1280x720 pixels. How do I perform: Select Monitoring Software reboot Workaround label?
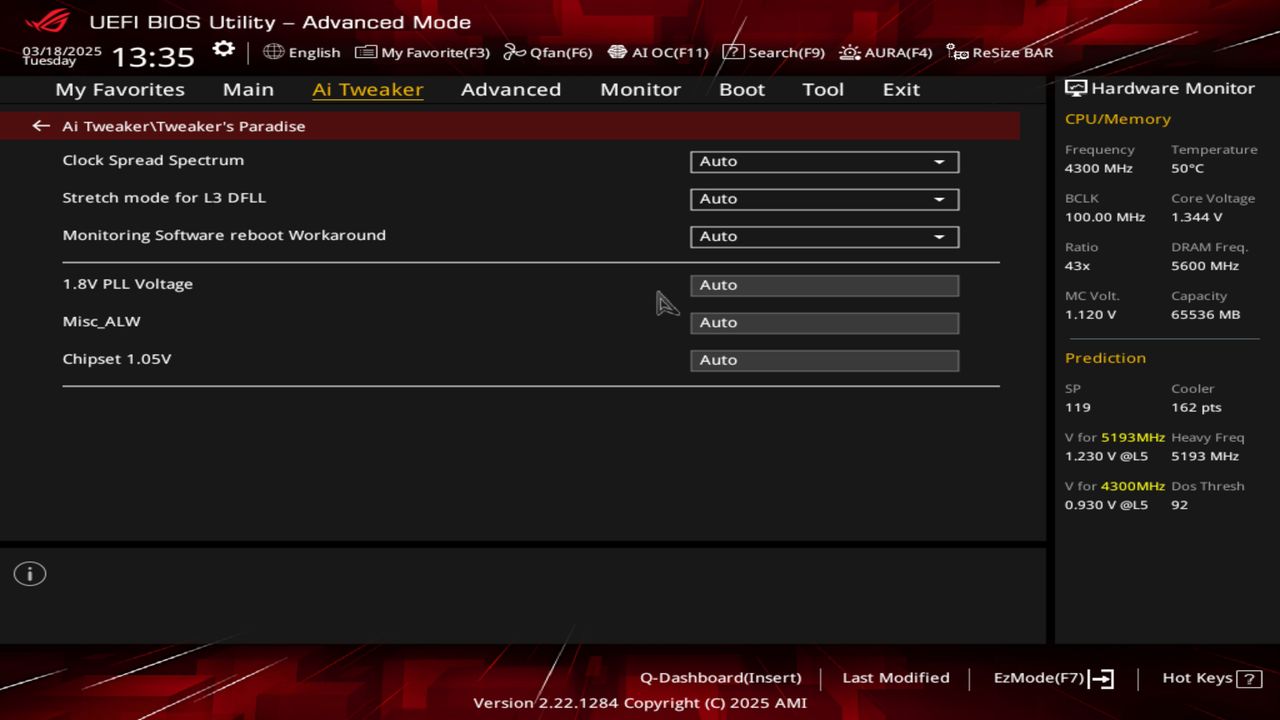click(x=224, y=235)
